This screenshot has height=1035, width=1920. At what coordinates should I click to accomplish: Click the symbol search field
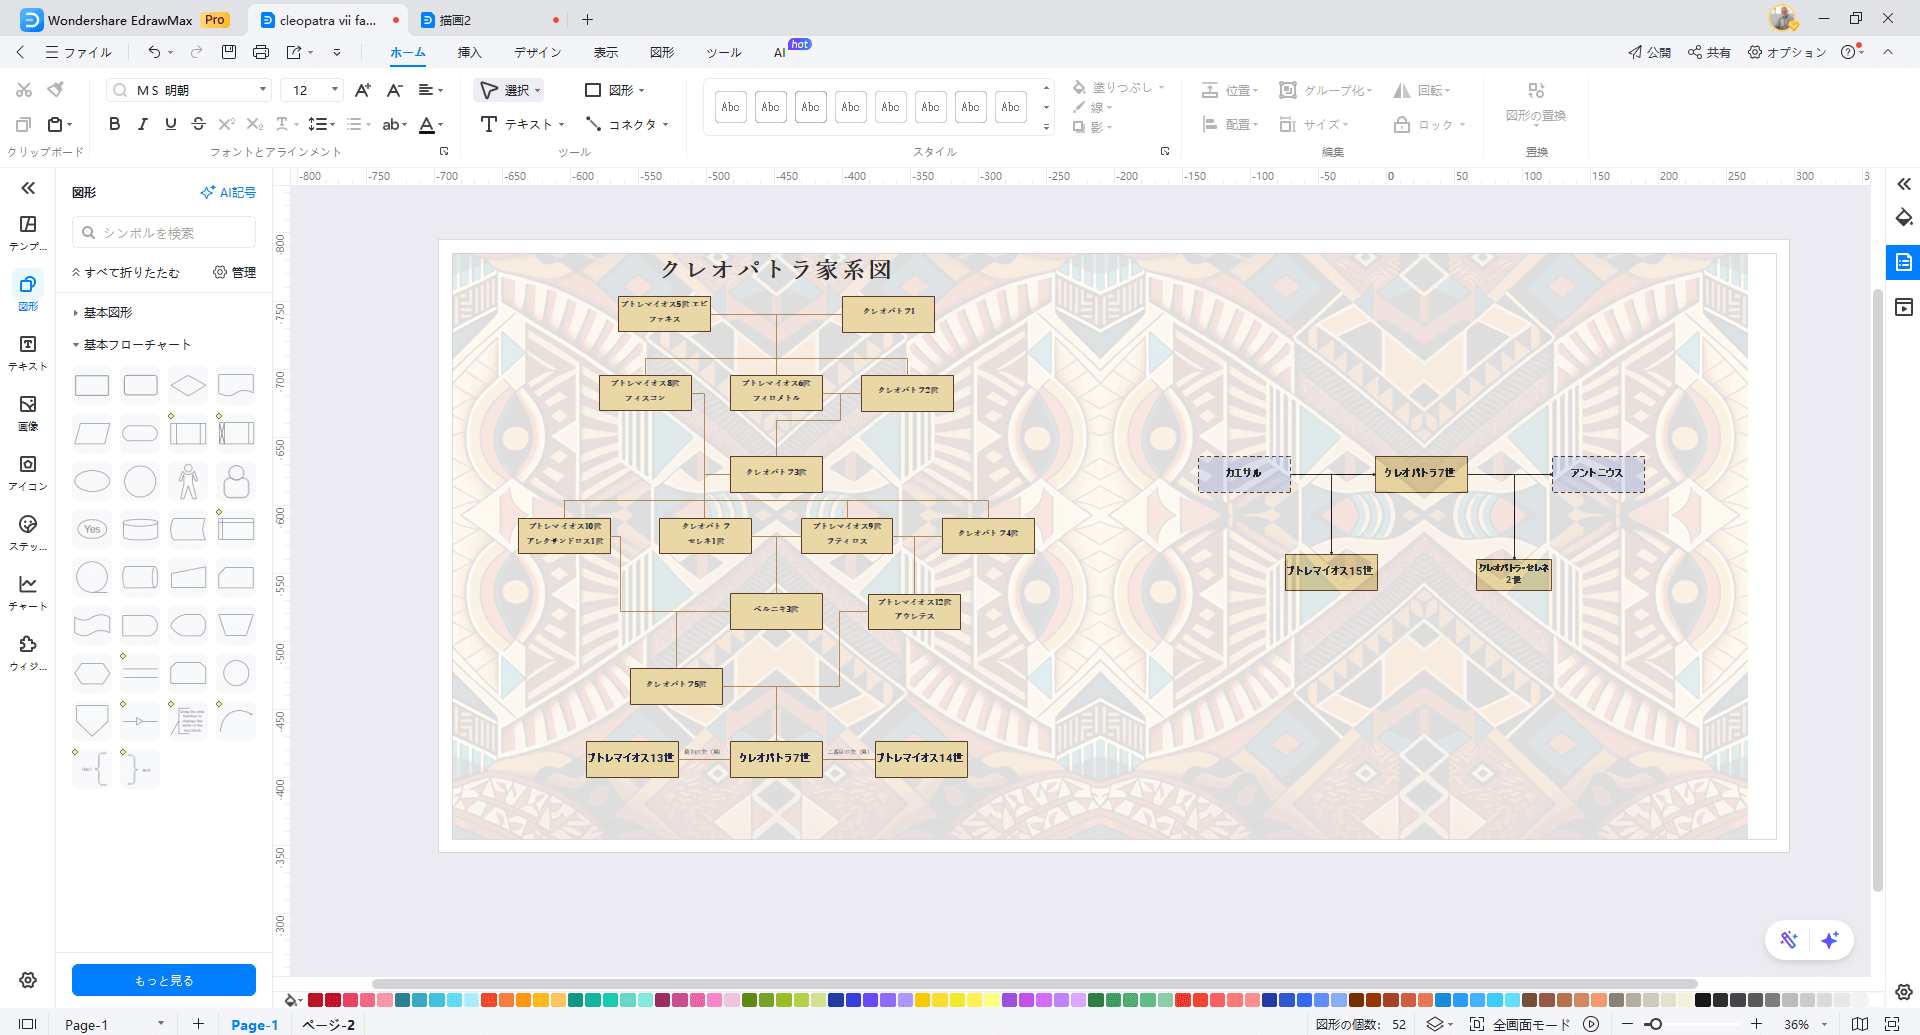tap(160, 232)
